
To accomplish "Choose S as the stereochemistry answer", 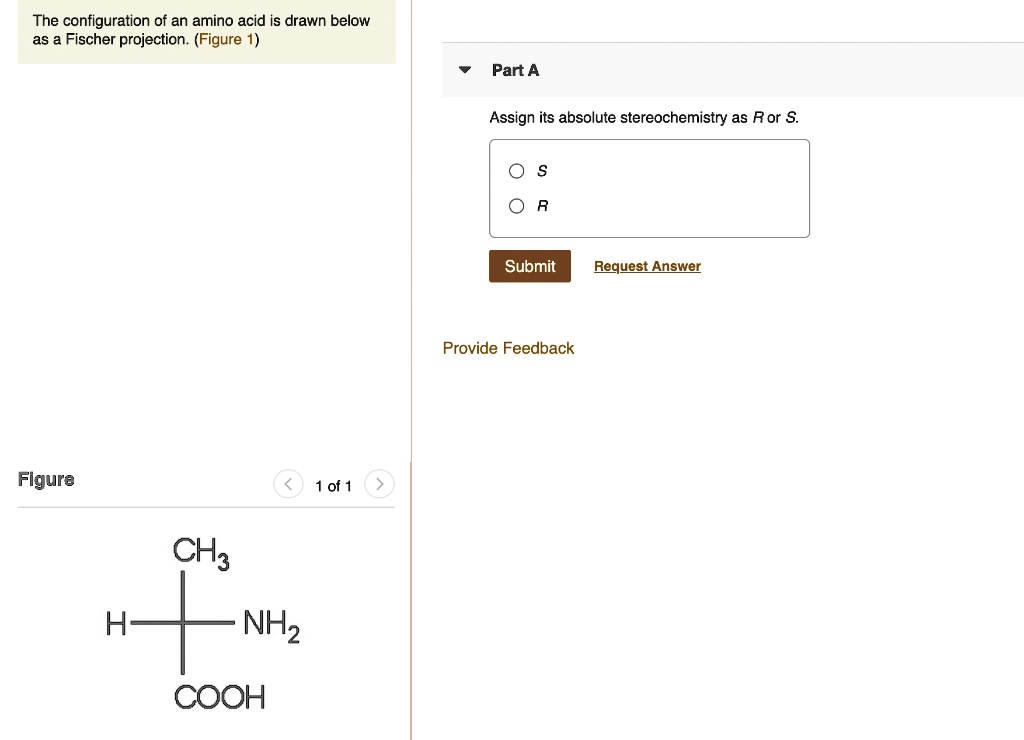I will click(x=516, y=171).
